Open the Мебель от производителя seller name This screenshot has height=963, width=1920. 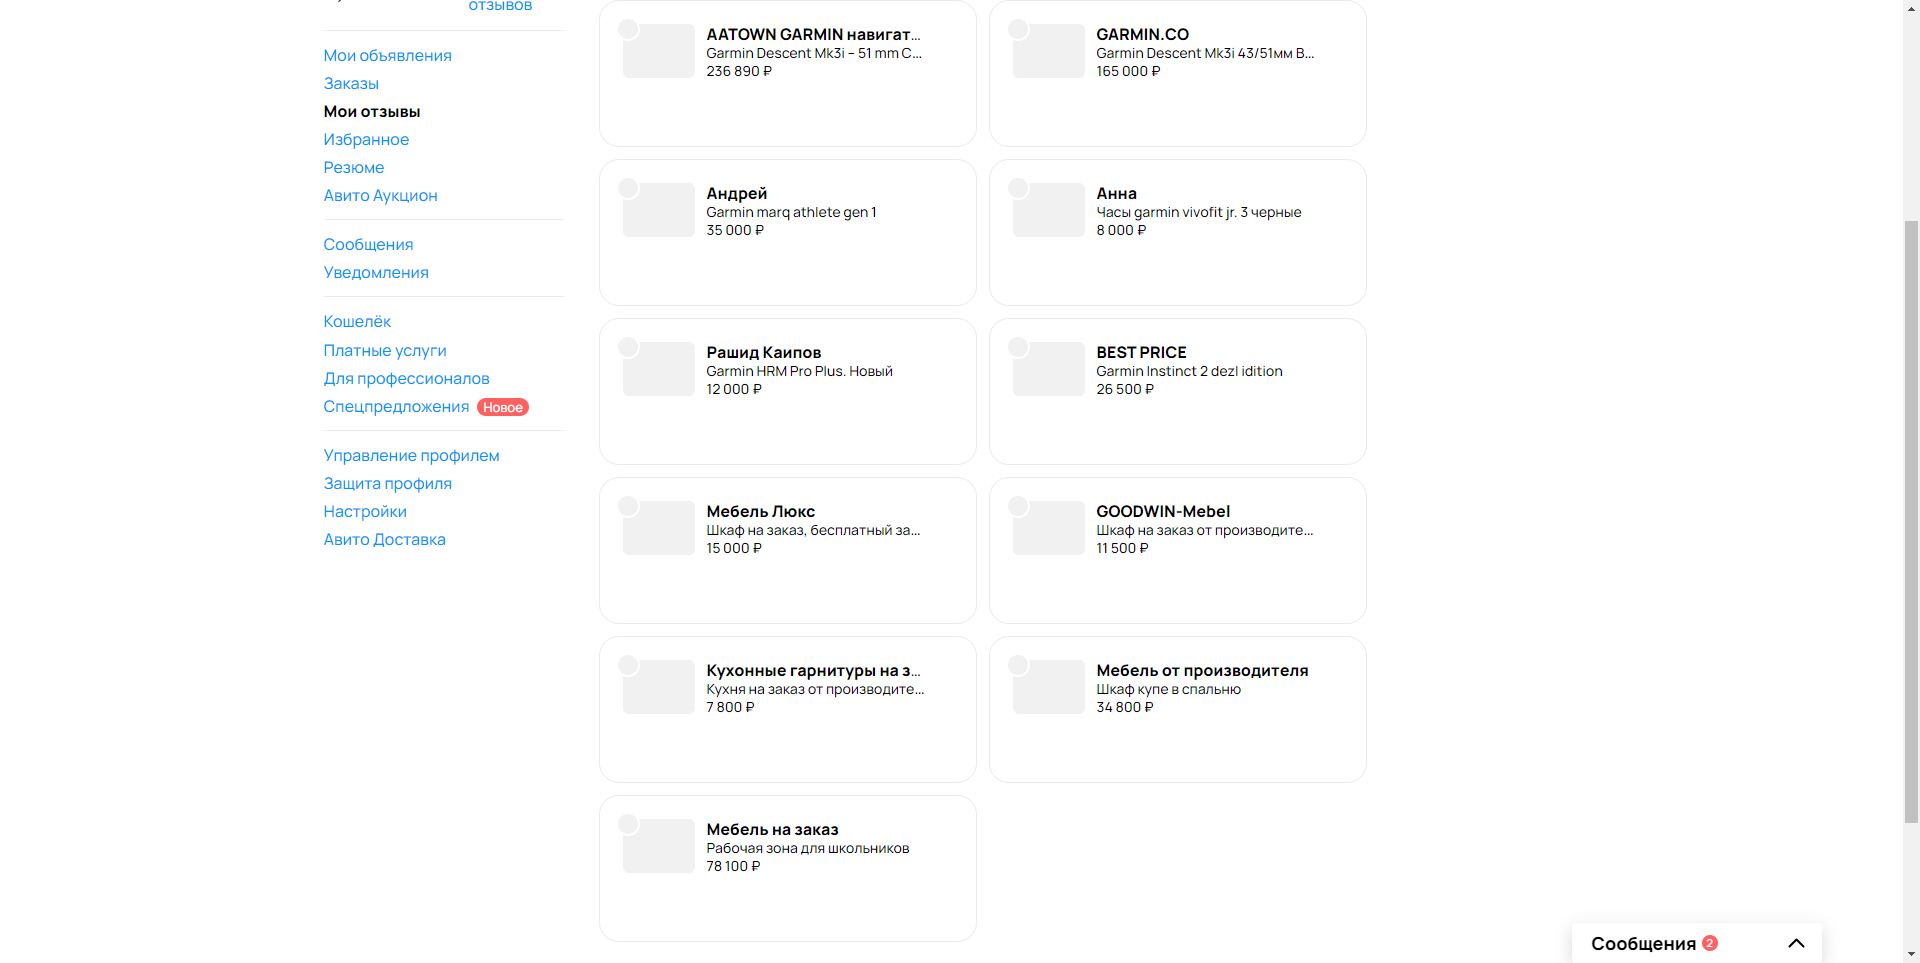tap(1202, 671)
